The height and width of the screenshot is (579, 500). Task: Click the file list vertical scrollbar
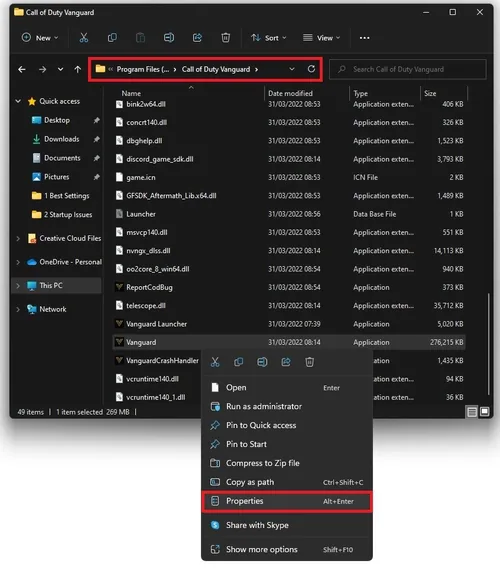(488, 344)
